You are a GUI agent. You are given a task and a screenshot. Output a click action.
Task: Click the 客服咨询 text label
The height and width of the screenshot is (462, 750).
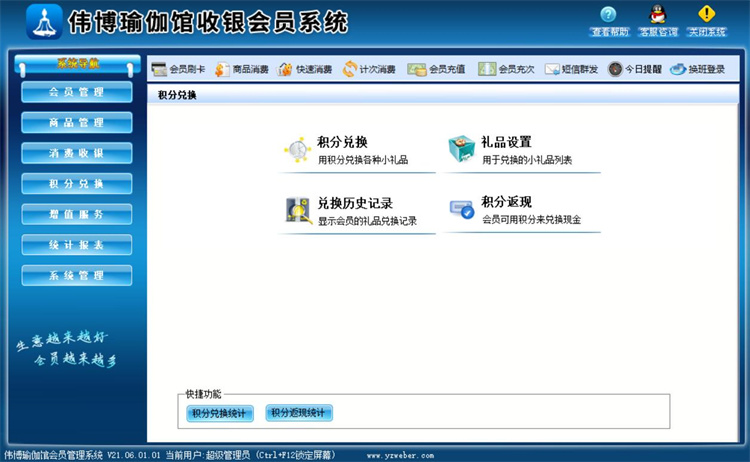coord(659,32)
